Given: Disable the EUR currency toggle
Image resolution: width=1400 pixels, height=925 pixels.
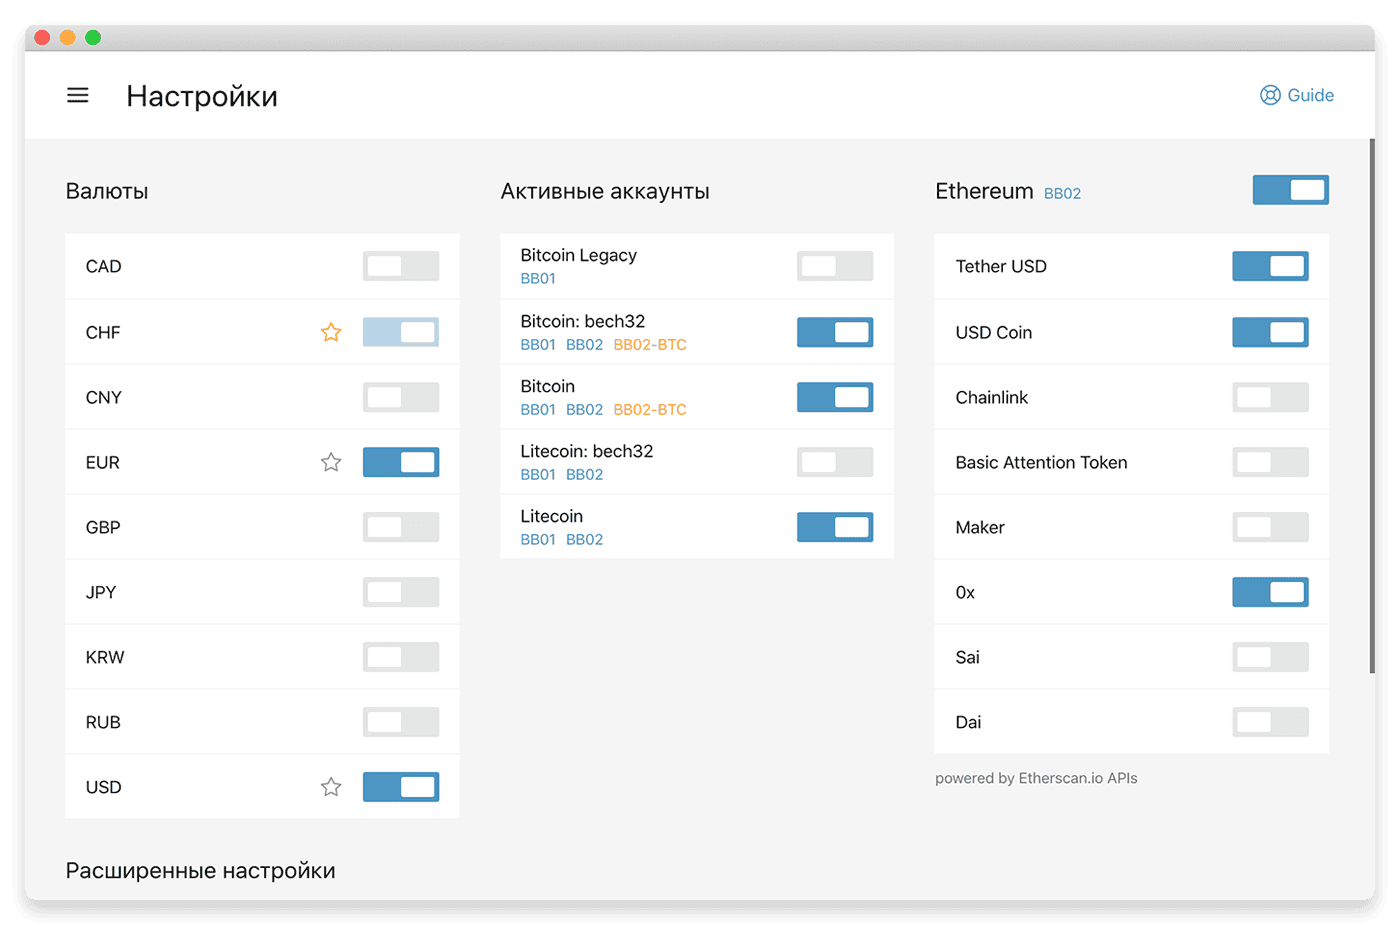Looking at the screenshot, I should point(401,462).
